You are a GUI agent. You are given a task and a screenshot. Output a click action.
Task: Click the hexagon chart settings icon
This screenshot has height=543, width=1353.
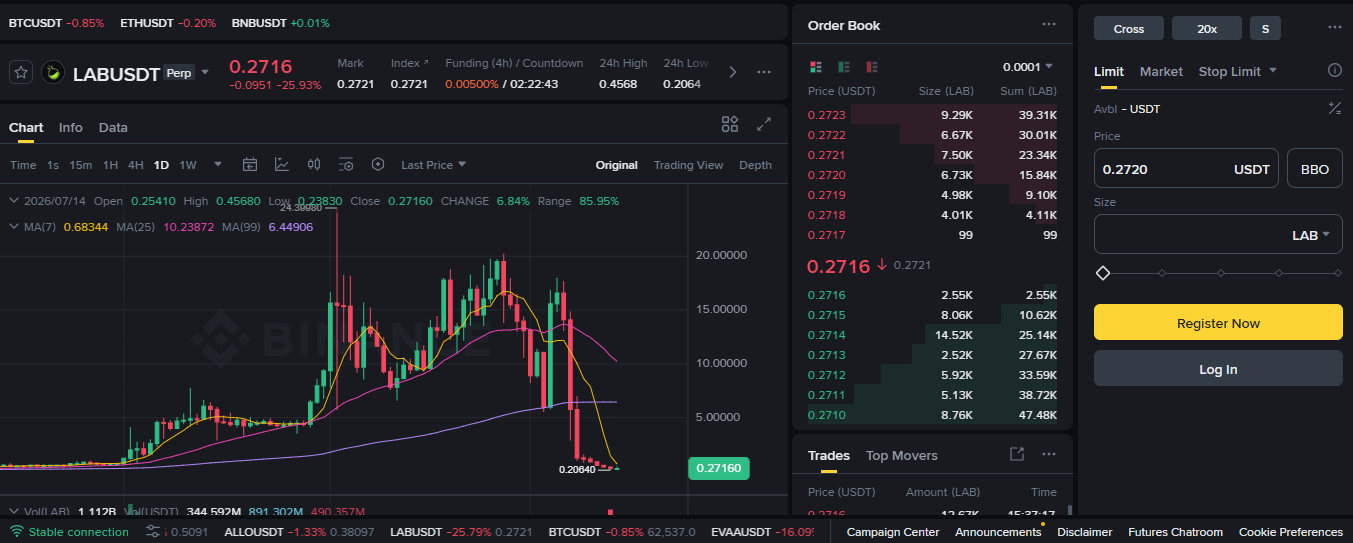tap(378, 164)
